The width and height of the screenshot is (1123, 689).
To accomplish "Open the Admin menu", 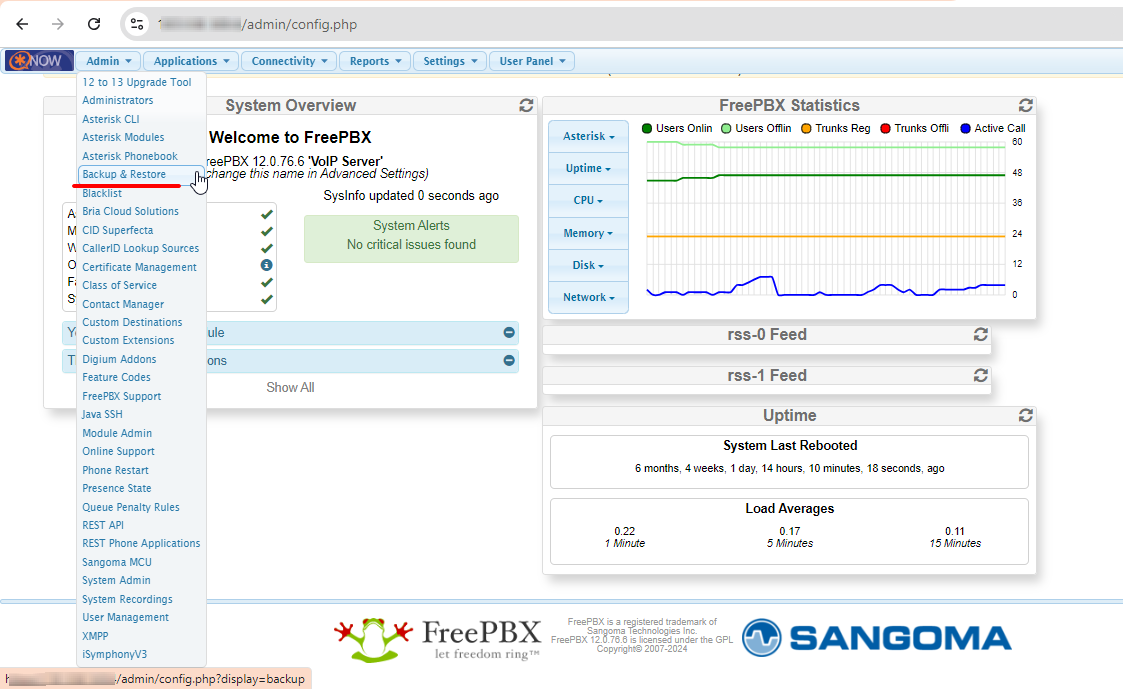I will (109, 61).
